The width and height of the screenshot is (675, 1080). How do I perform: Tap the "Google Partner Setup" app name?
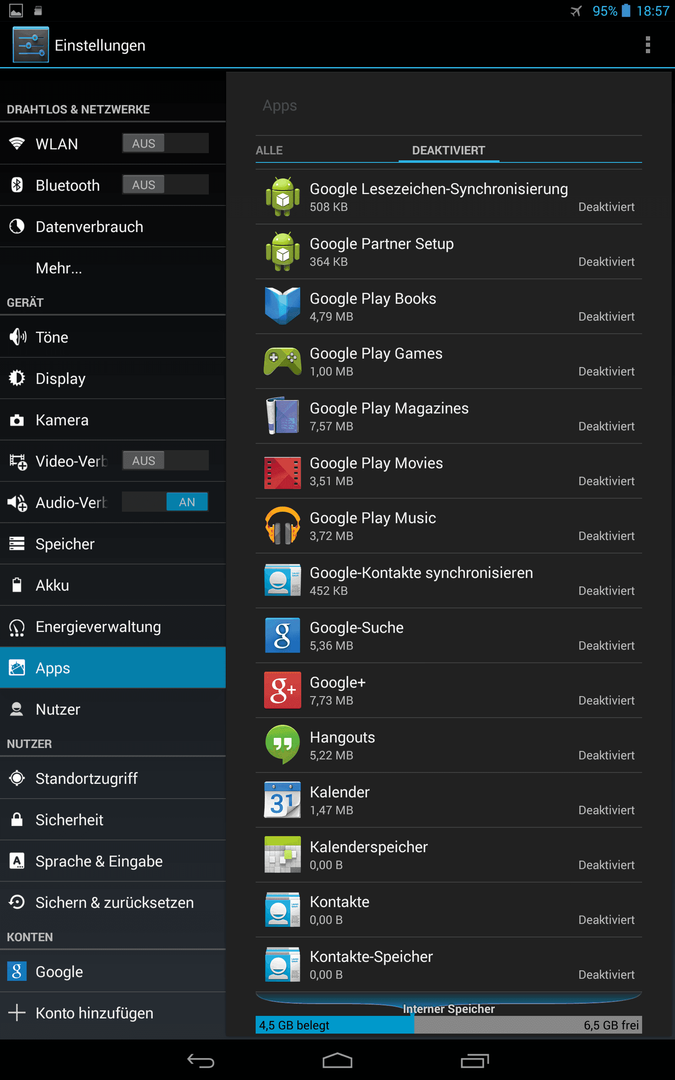[x=382, y=244]
